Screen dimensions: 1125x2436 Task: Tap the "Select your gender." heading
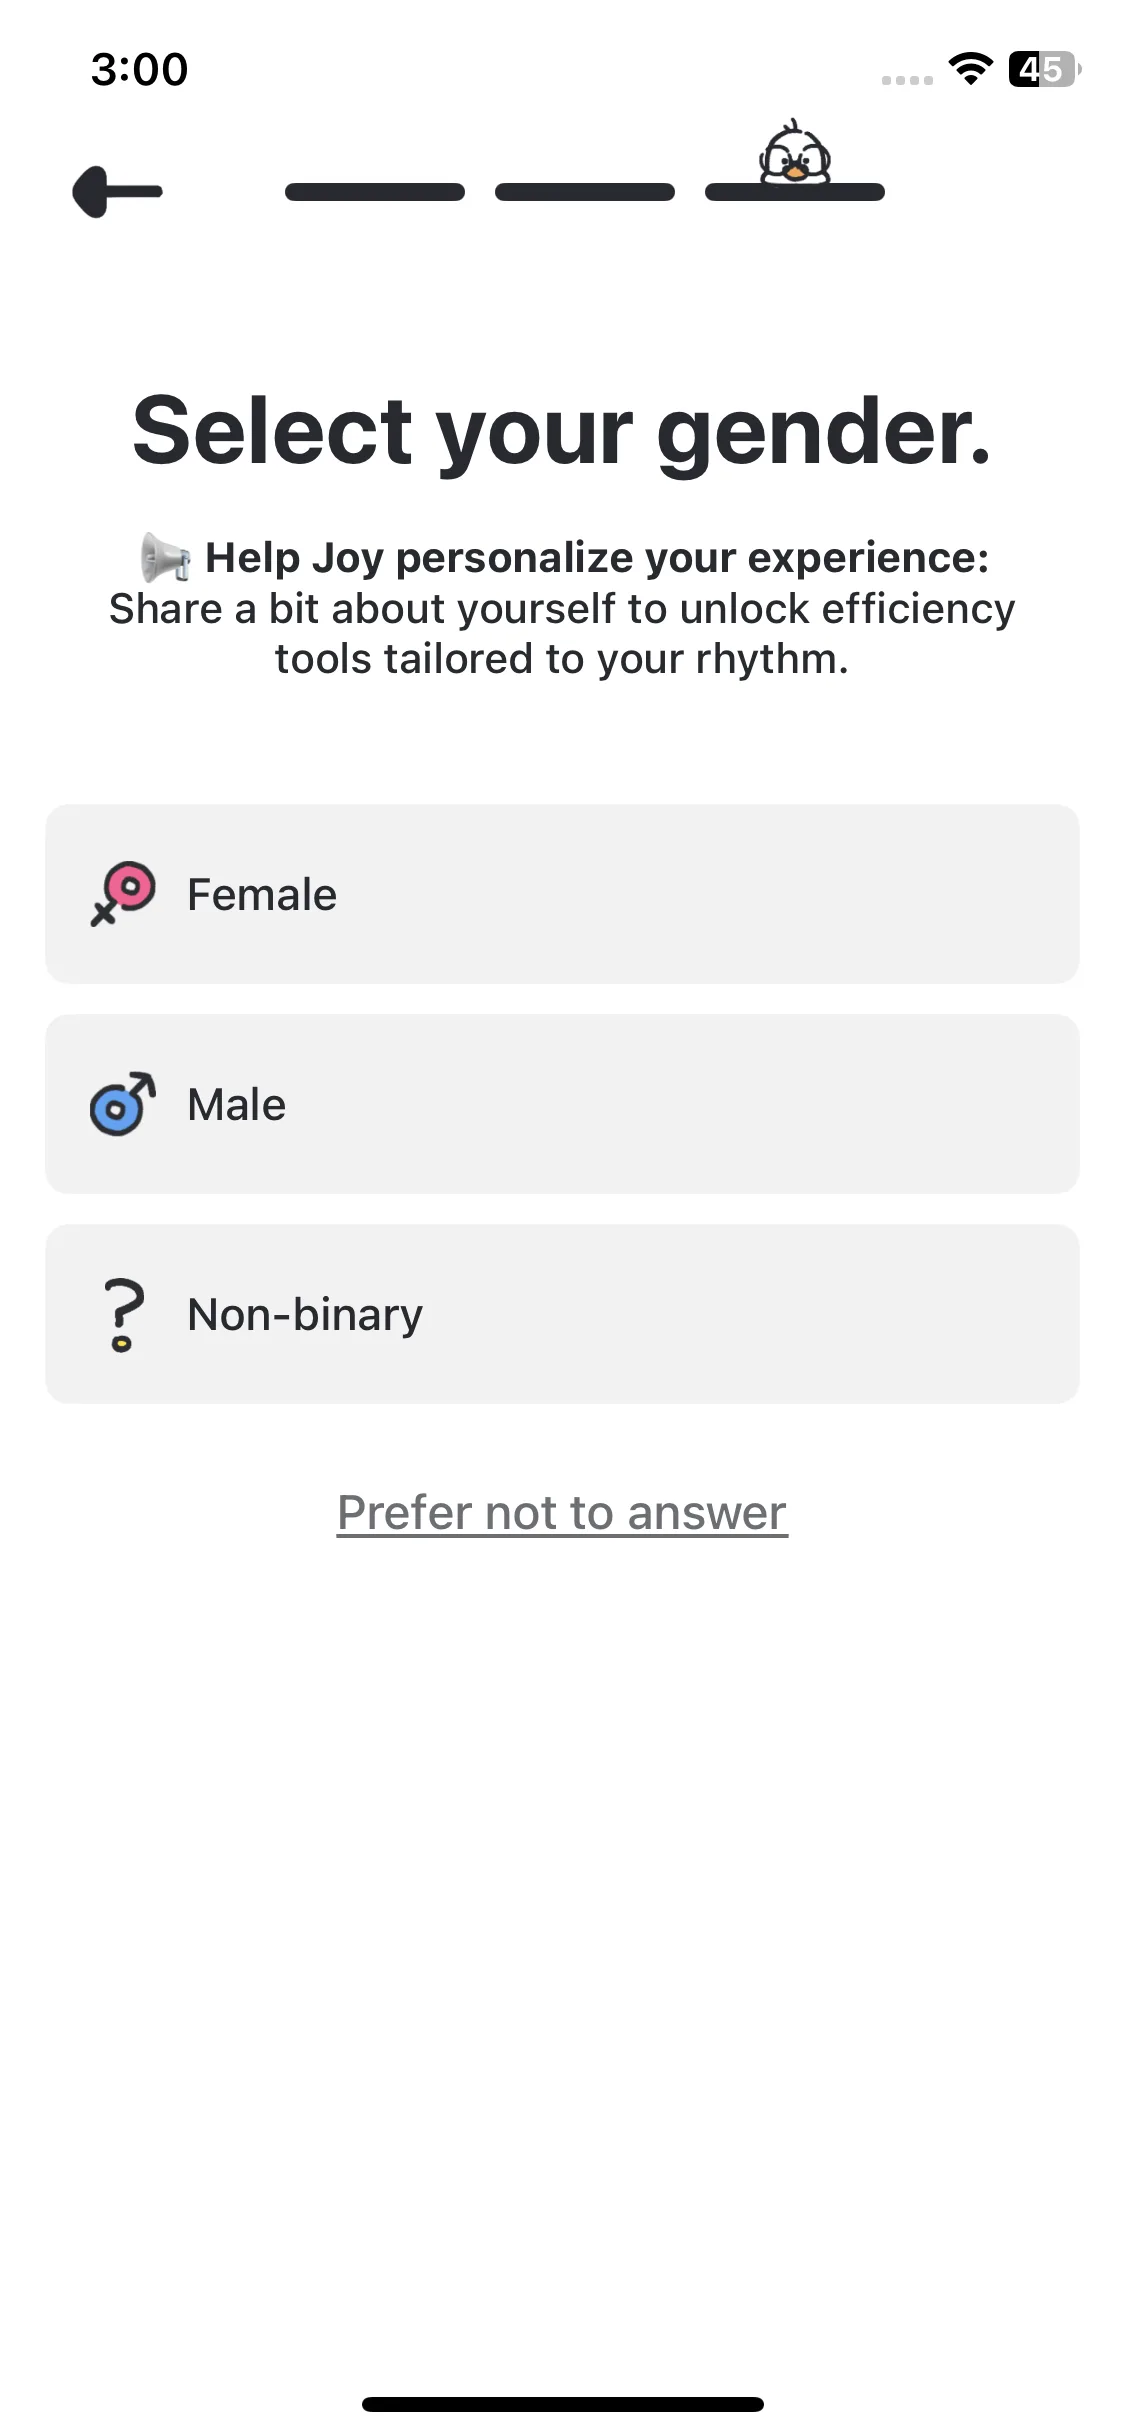click(562, 430)
